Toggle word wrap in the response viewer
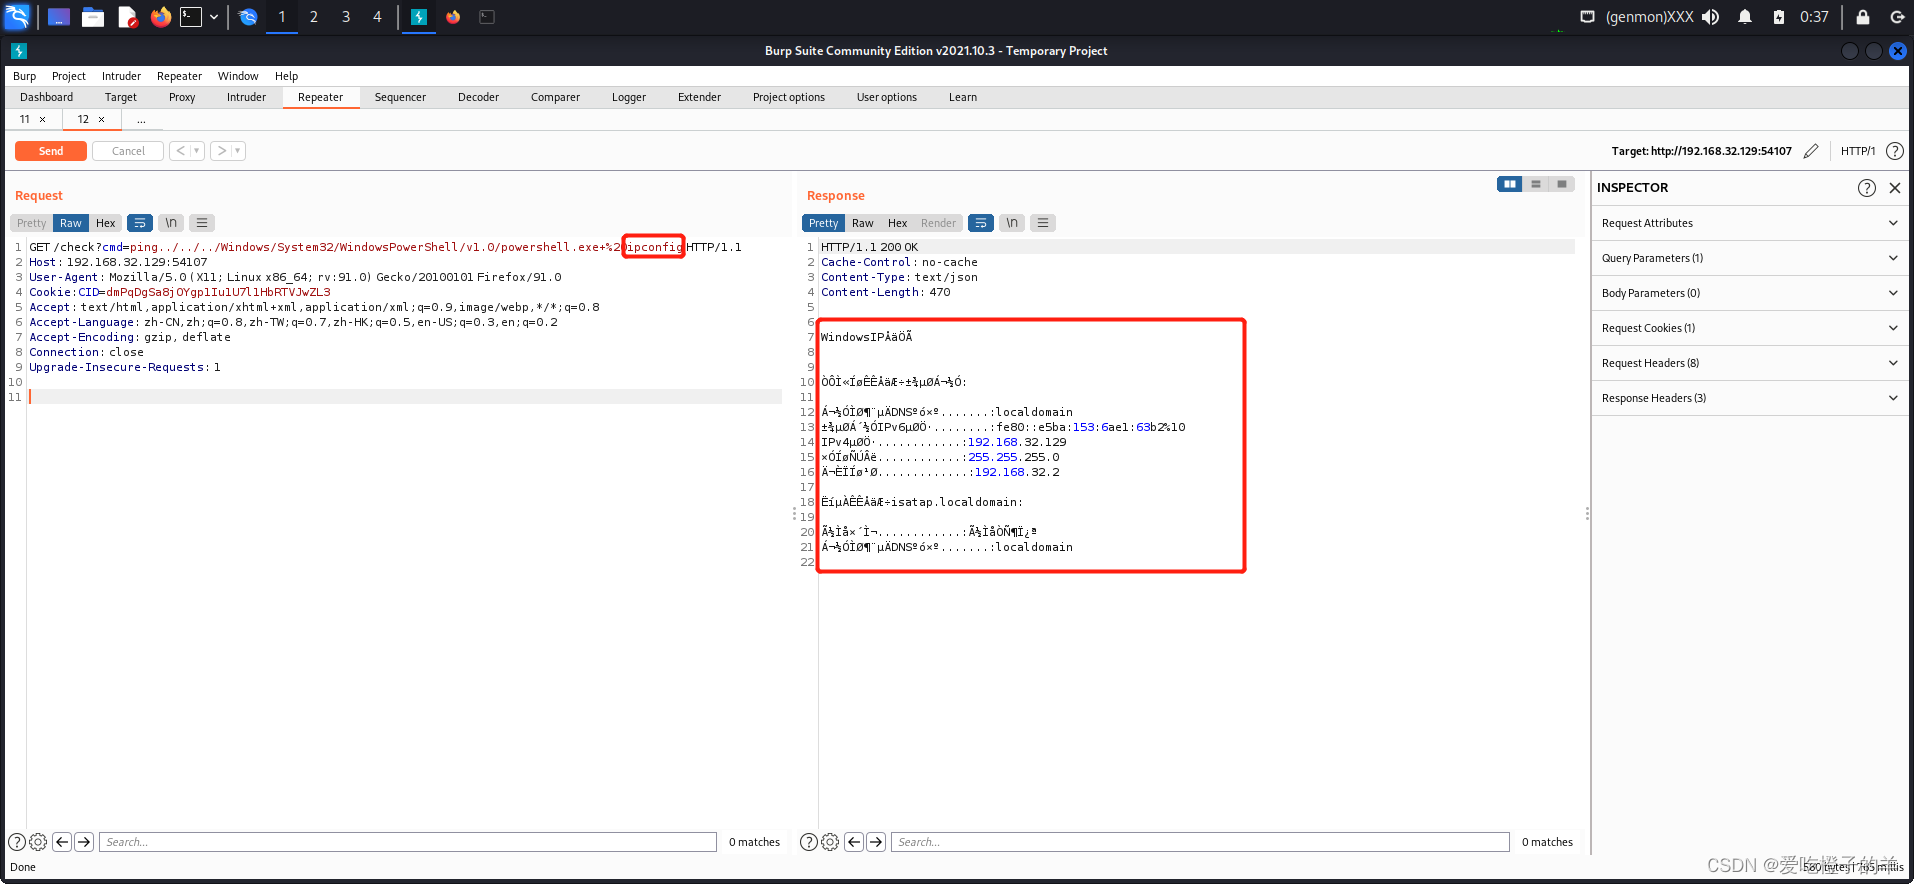 (x=981, y=223)
